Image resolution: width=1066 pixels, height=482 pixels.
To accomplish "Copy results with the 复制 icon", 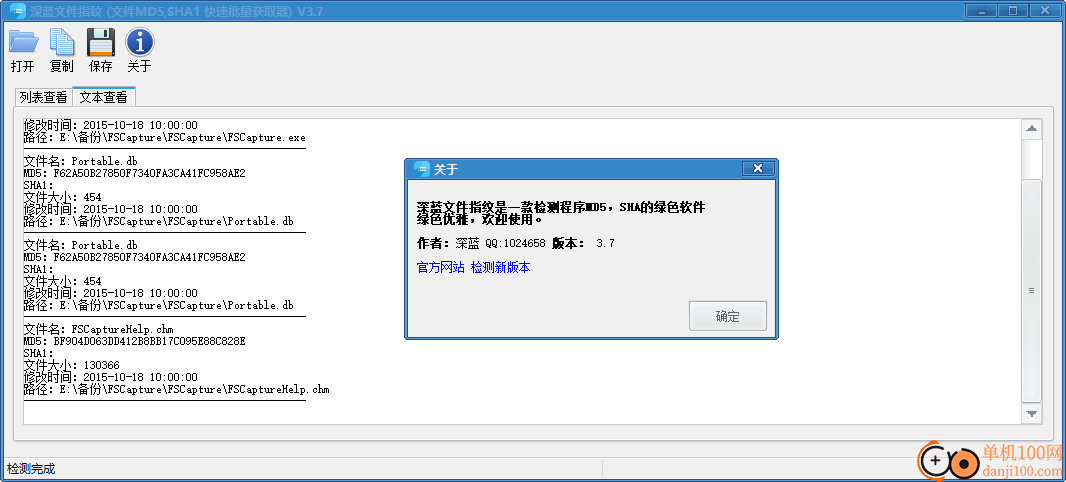I will [x=62, y=50].
